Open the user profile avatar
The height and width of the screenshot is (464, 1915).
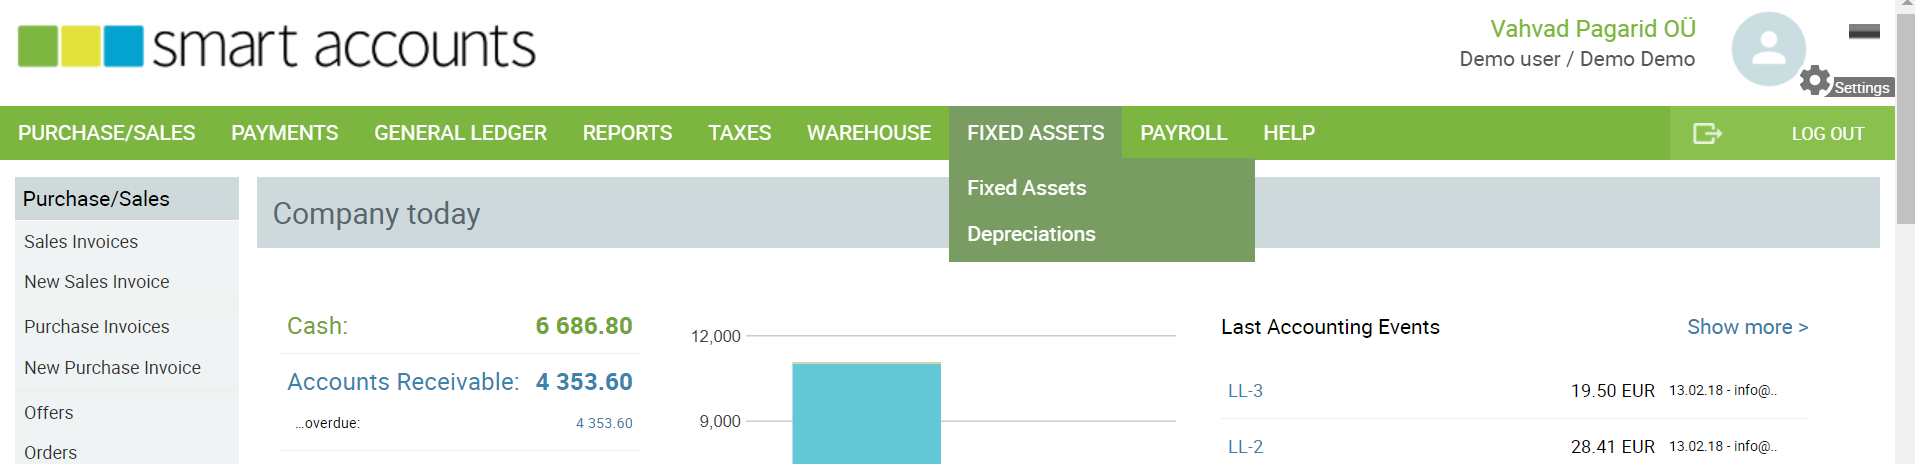[x=1768, y=48]
